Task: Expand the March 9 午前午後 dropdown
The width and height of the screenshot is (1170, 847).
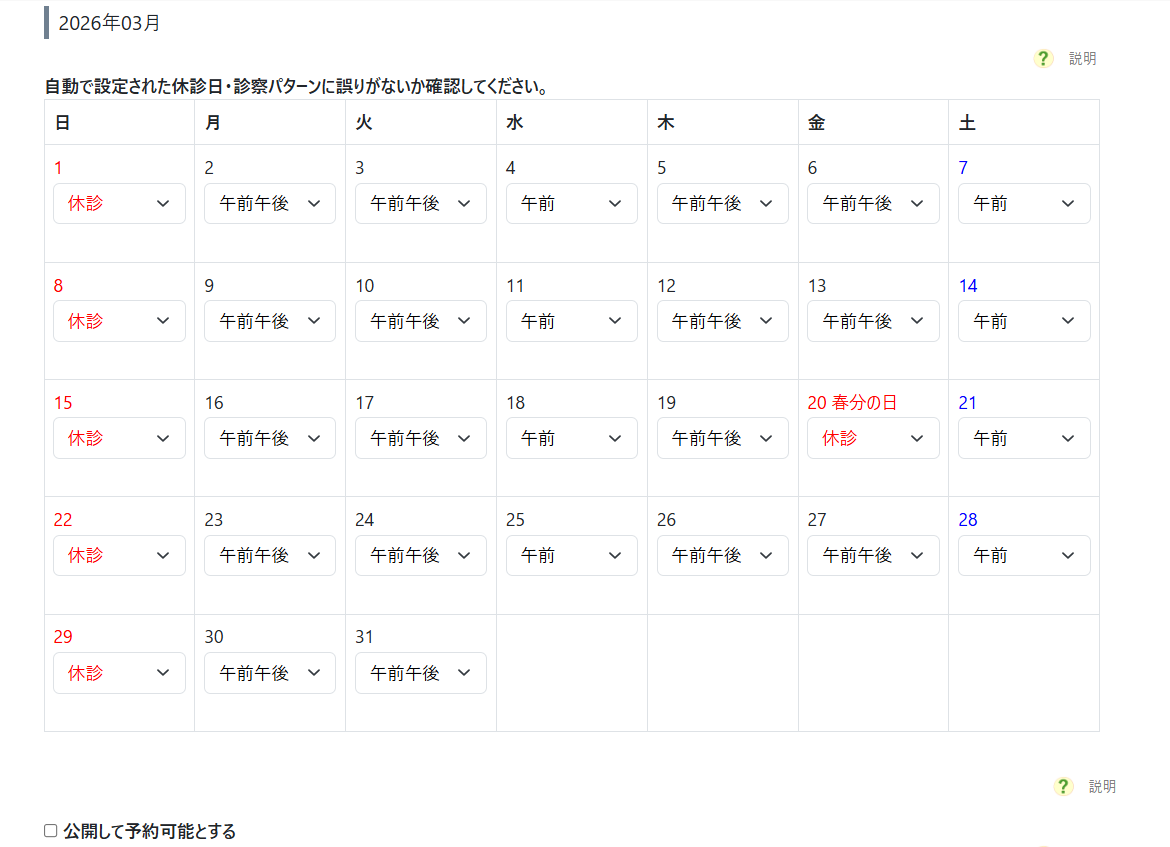Action: [269, 321]
